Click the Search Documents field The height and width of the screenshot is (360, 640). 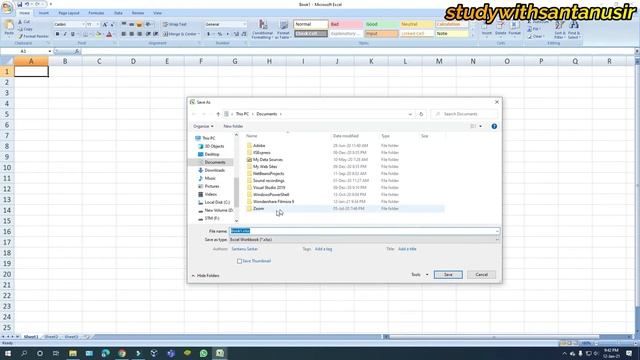(464, 114)
